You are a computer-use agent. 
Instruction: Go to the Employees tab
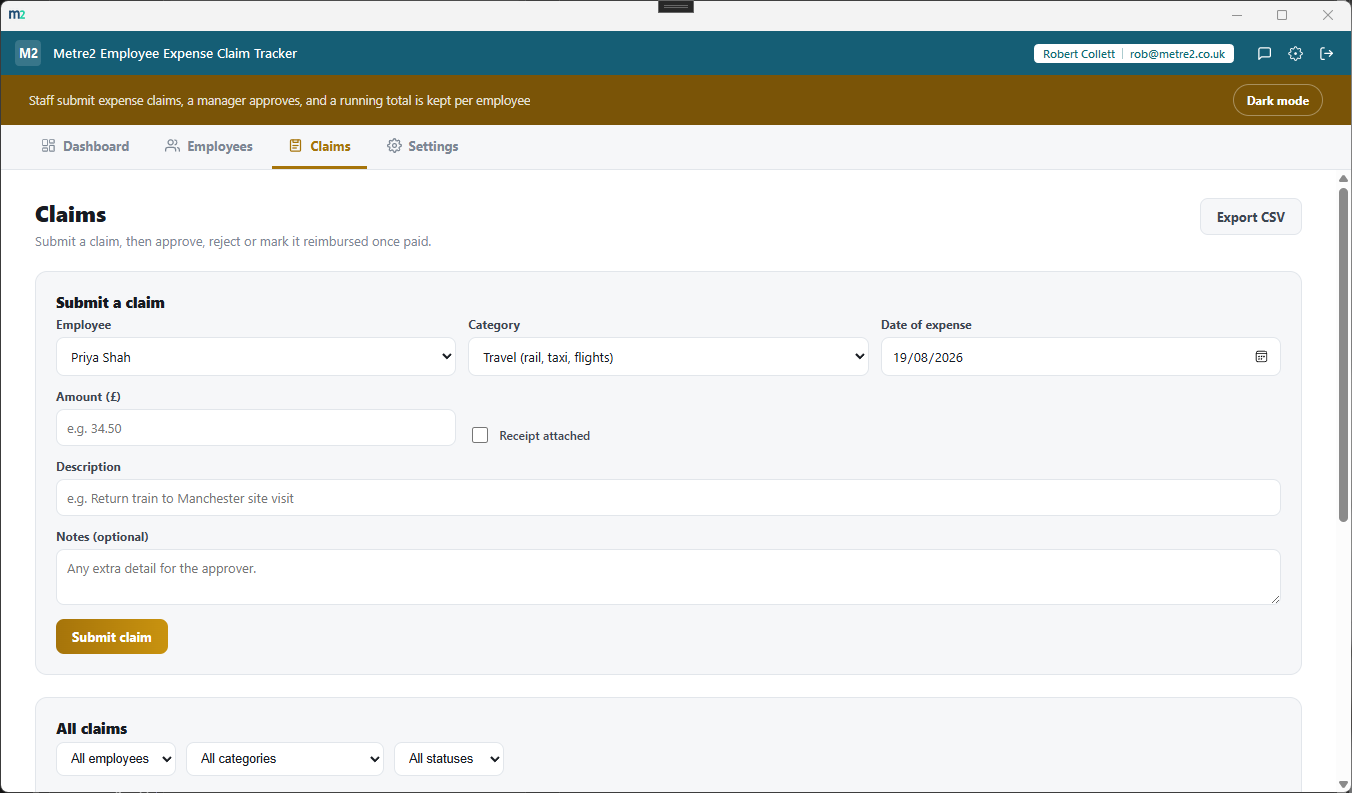209,146
